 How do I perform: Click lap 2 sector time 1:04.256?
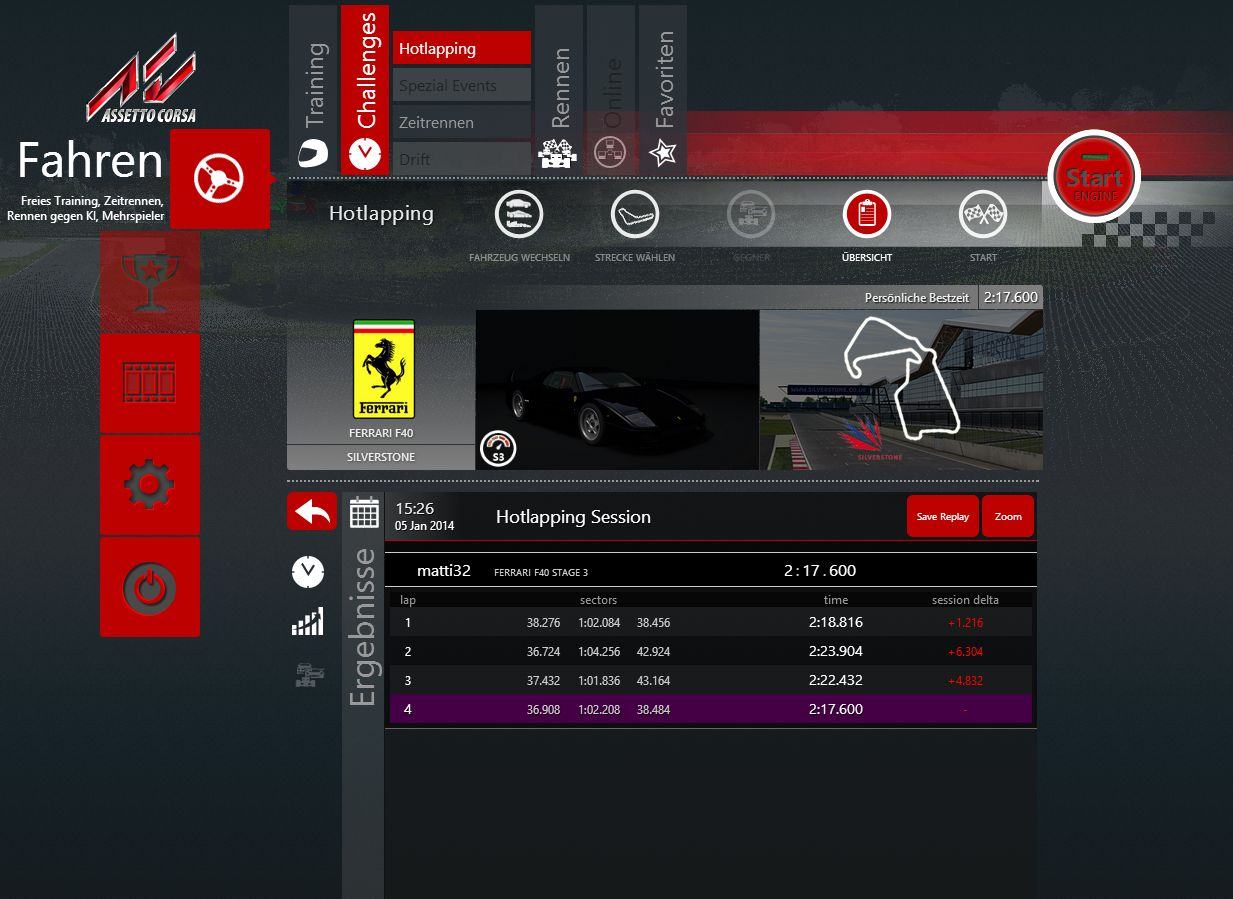(x=599, y=652)
